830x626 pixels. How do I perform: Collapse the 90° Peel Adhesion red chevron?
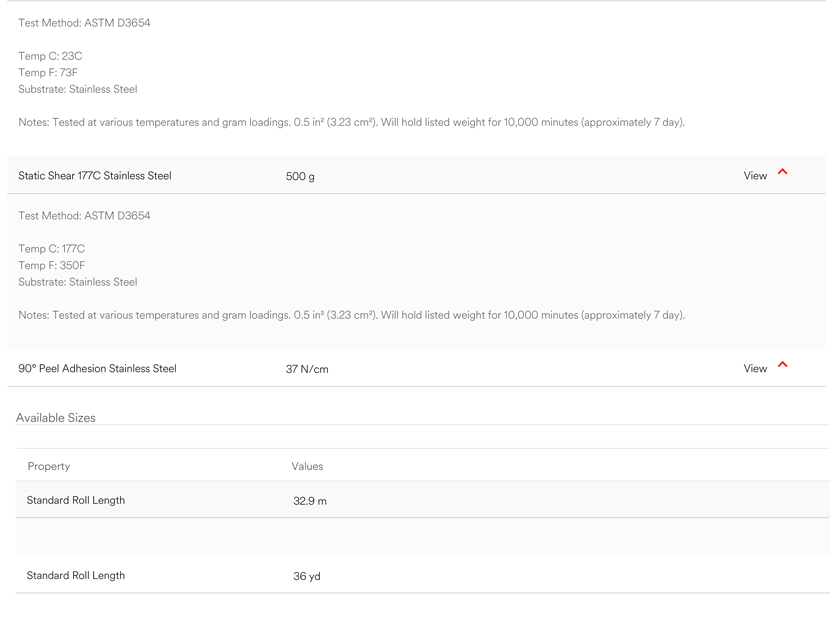click(x=782, y=364)
